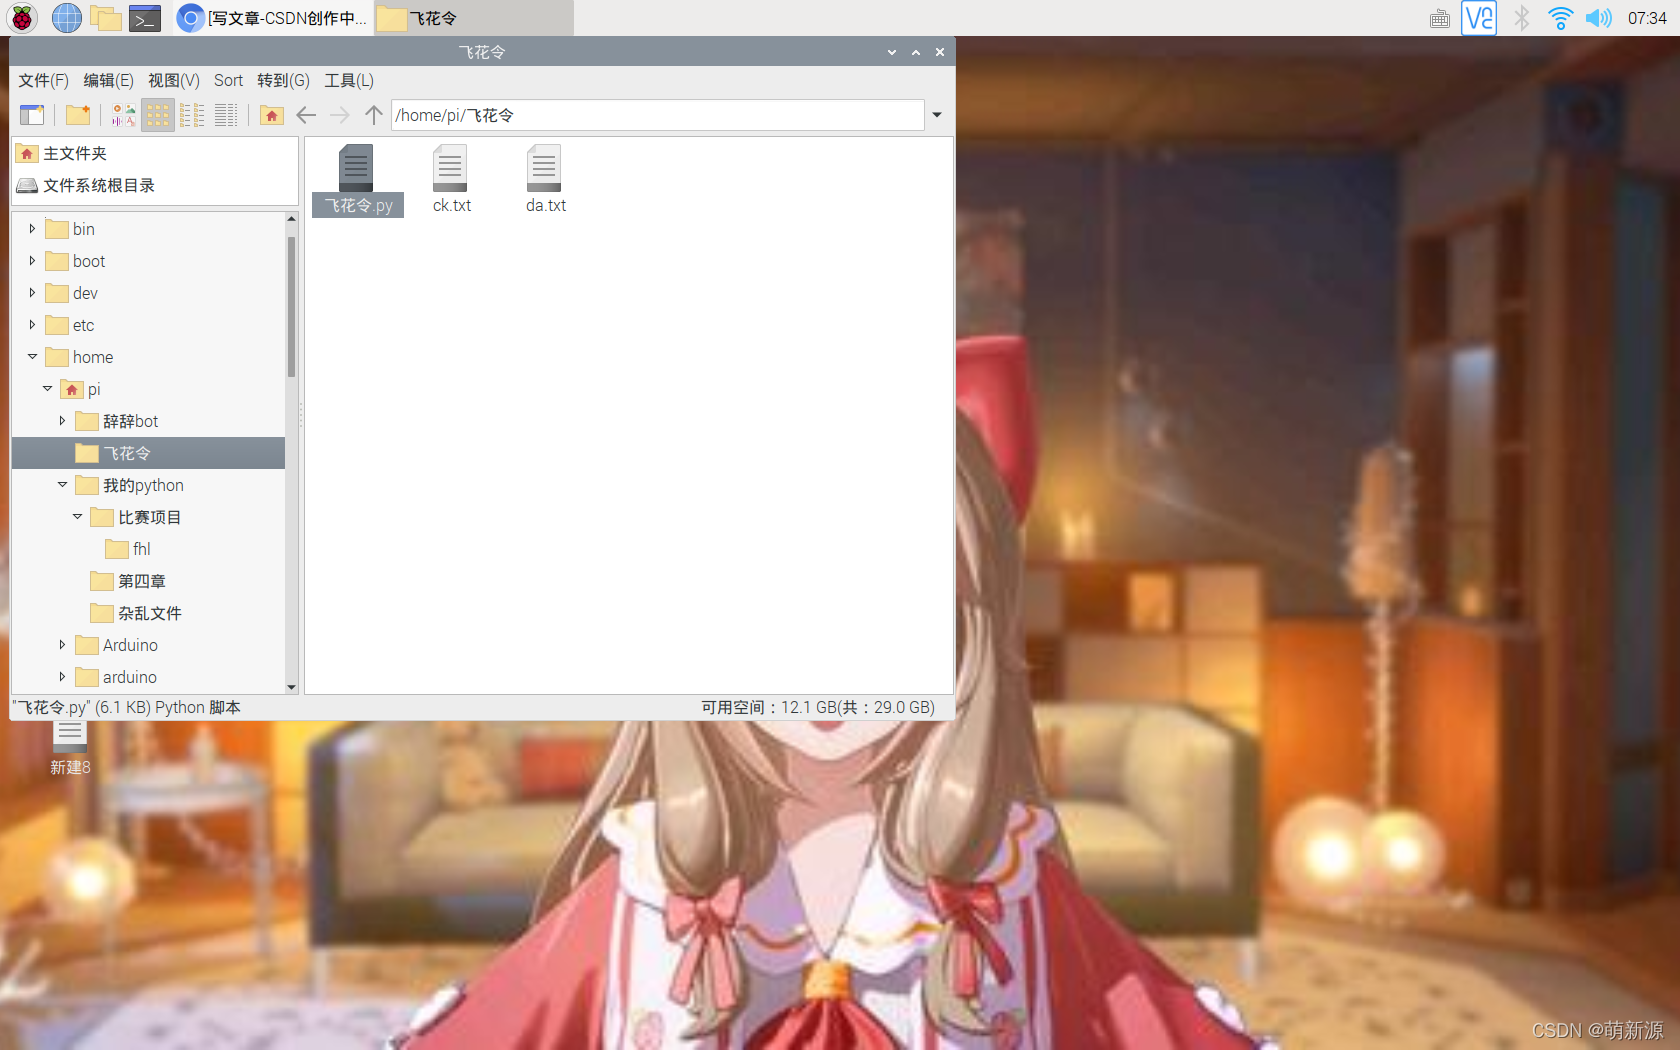Click the tree panel scrollbar thumb
1680x1050 pixels.
coord(292,306)
